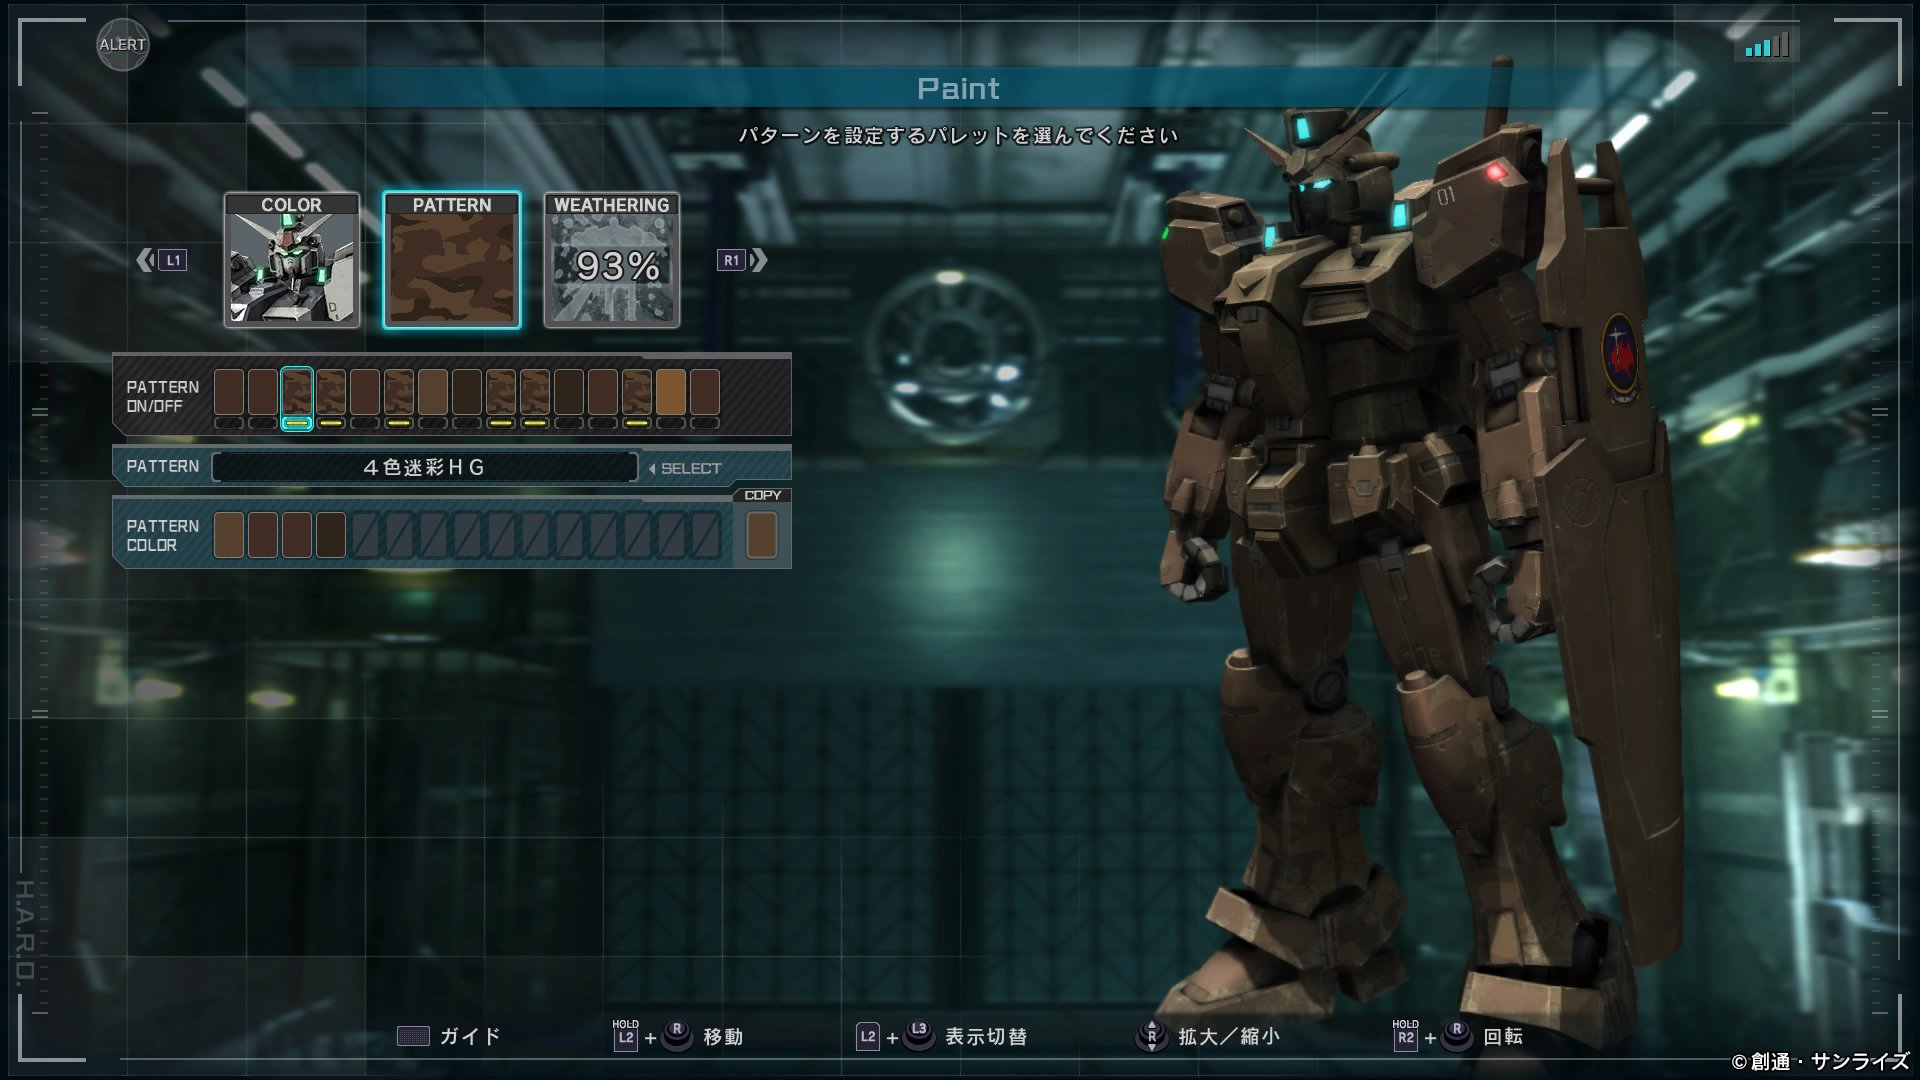Viewport: 1920px width, 1080px height.
Task: Click the HOLD L2 button icon for 移動
Action: [x=625, y=1036]
